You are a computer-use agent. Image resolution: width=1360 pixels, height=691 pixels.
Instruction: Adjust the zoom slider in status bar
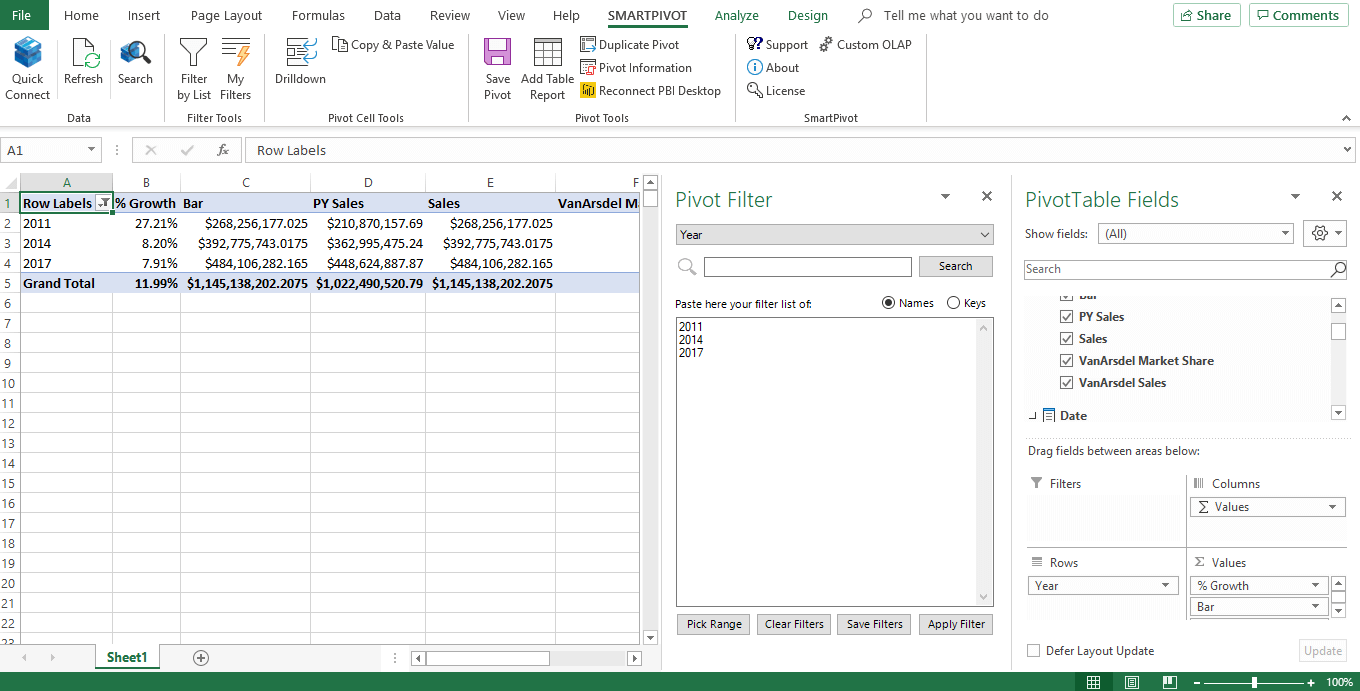1254,682
